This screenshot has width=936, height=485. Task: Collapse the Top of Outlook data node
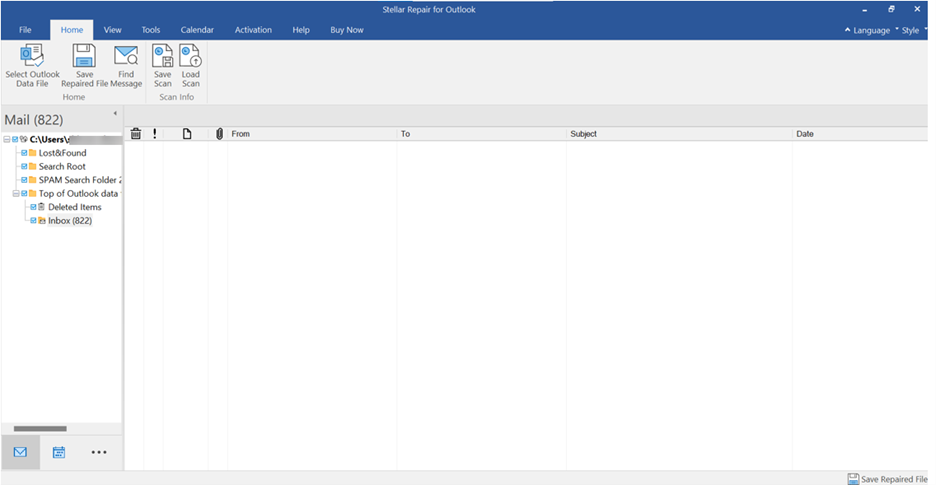point(16,194)
